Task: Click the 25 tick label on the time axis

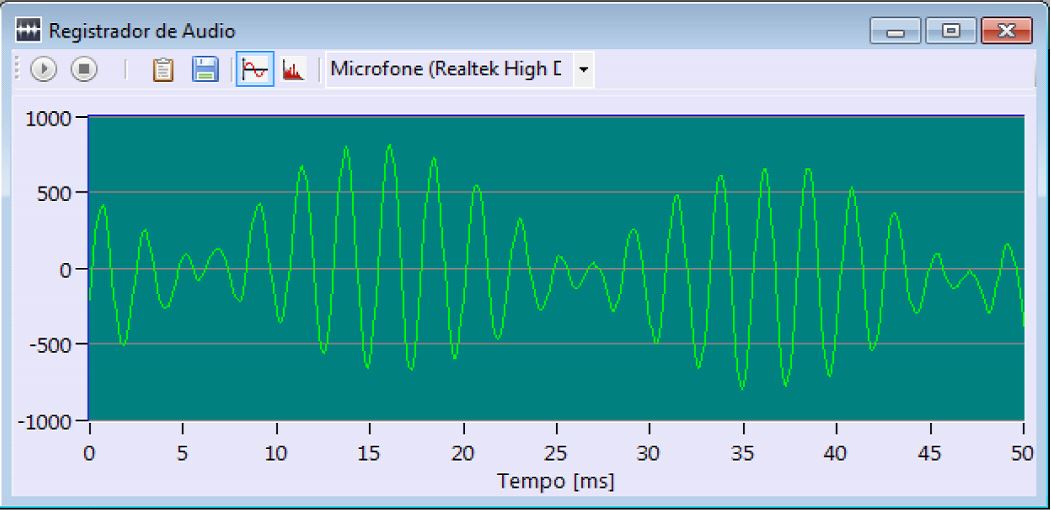Action: click(x=556, y=454)
